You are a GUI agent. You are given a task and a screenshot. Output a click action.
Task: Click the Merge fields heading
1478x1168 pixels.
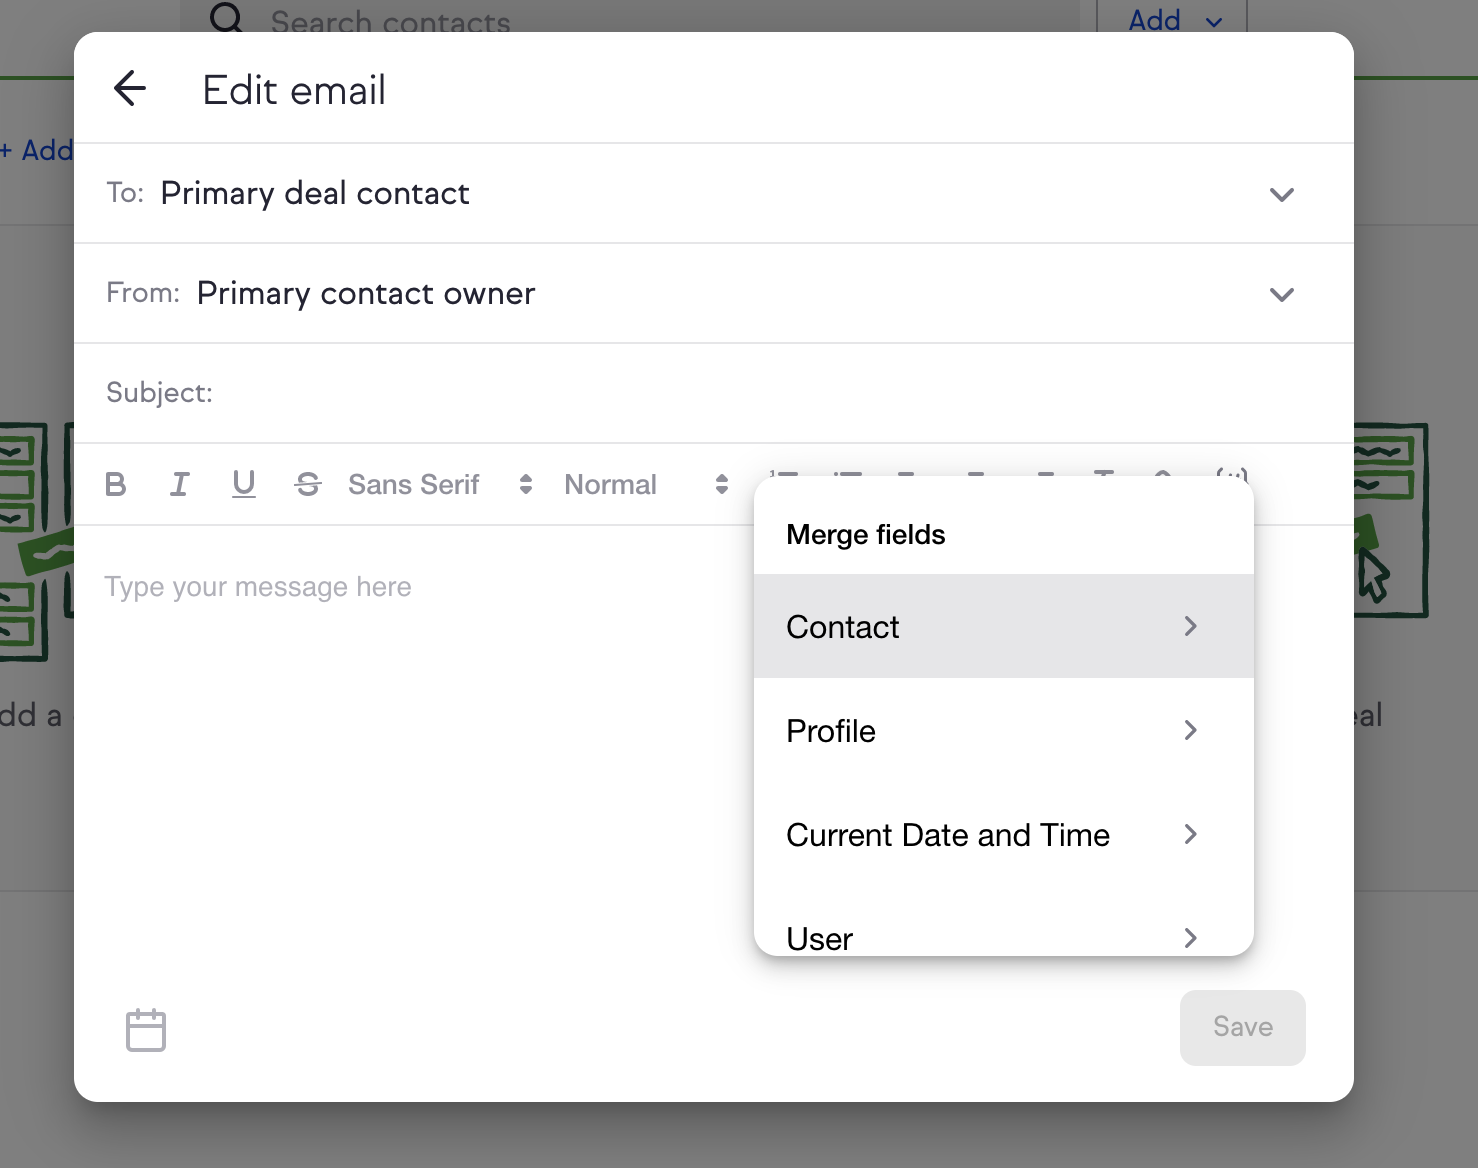(x=866, y=535)
